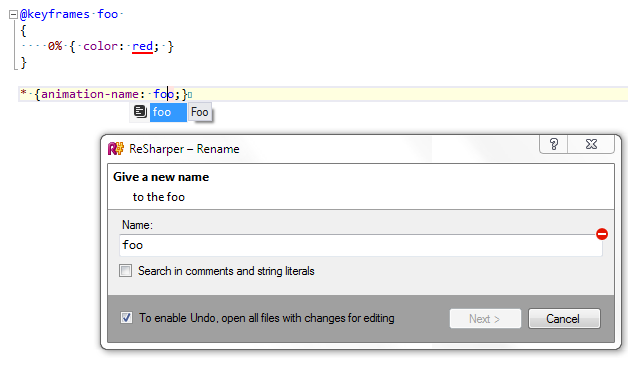Screen dimensions: 628x365
Task: Open ReSharper Rename dialog help
Action: [x=554, y=144]
